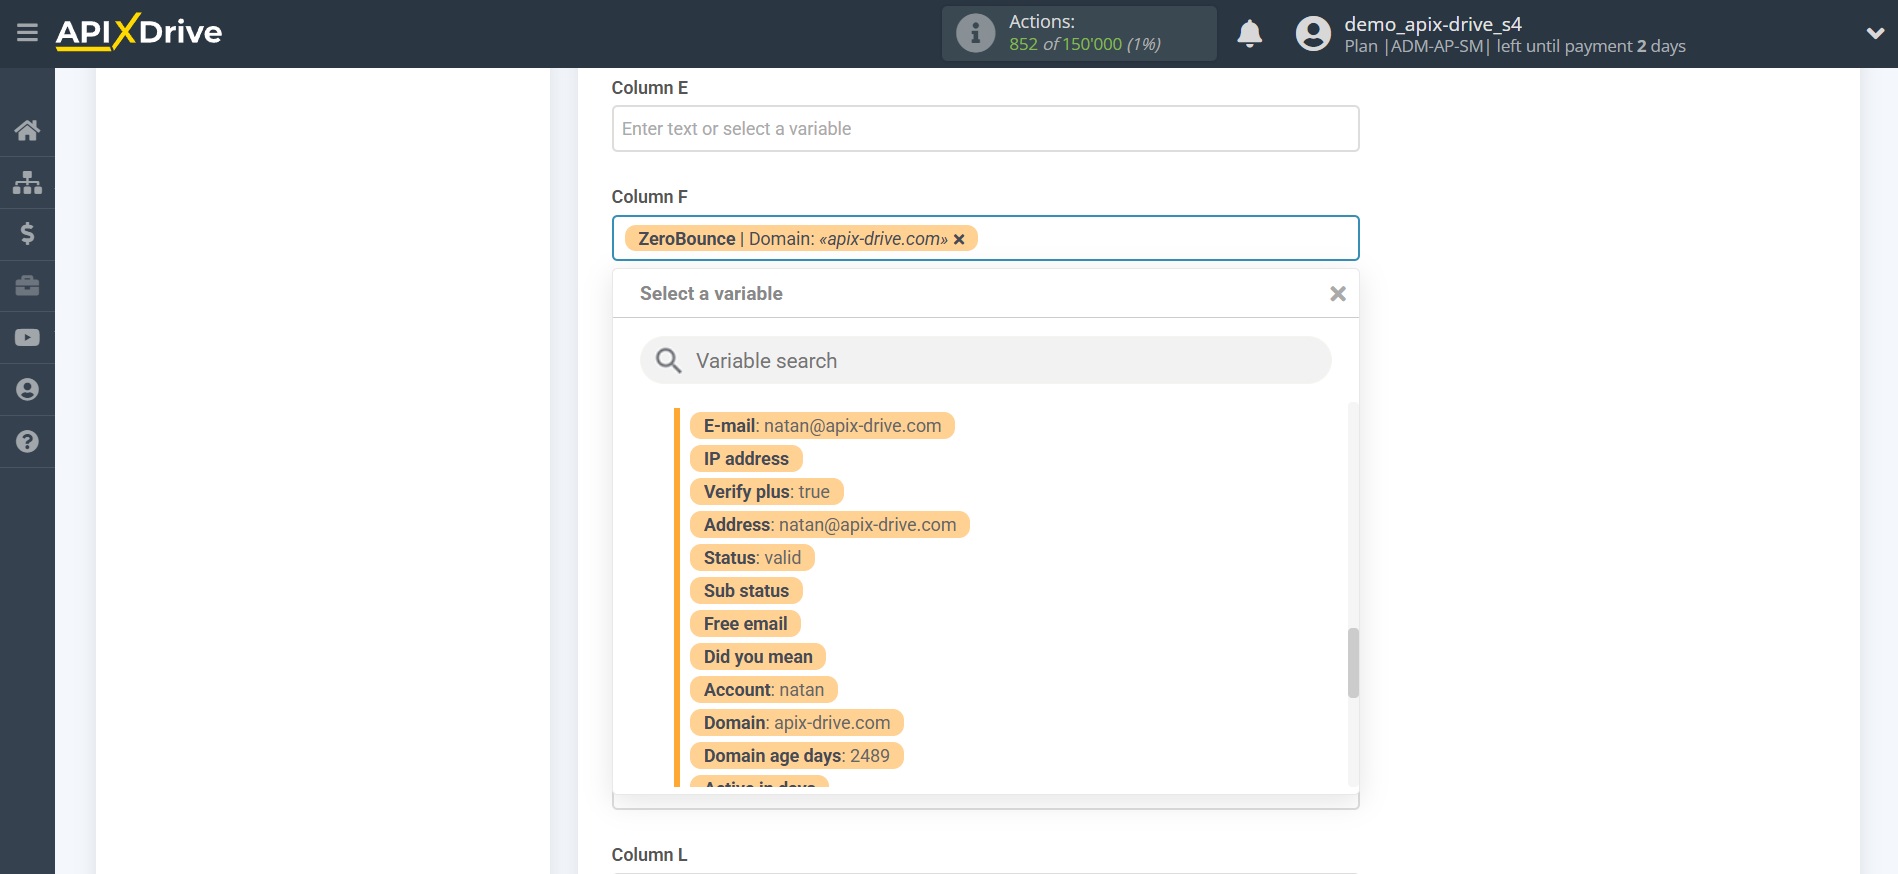Open the notifications bell
The height and width of the screenshot is (874, 1898).
1250,34
